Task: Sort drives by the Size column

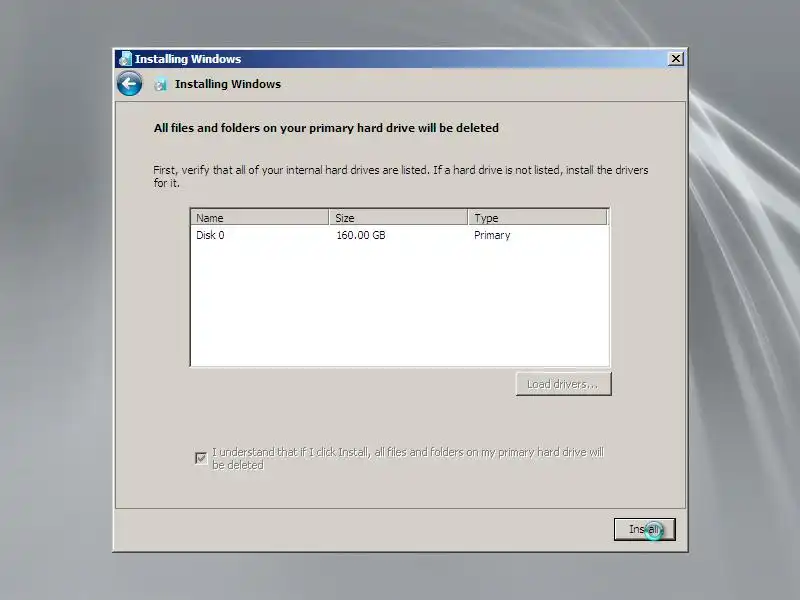Action: click(x=398, y=218)
